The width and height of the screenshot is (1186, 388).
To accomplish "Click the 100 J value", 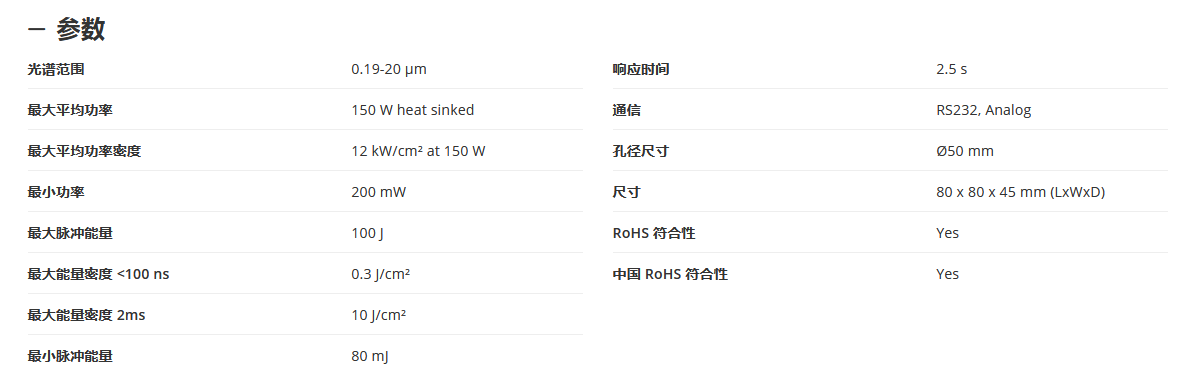I will click(368, 233).
